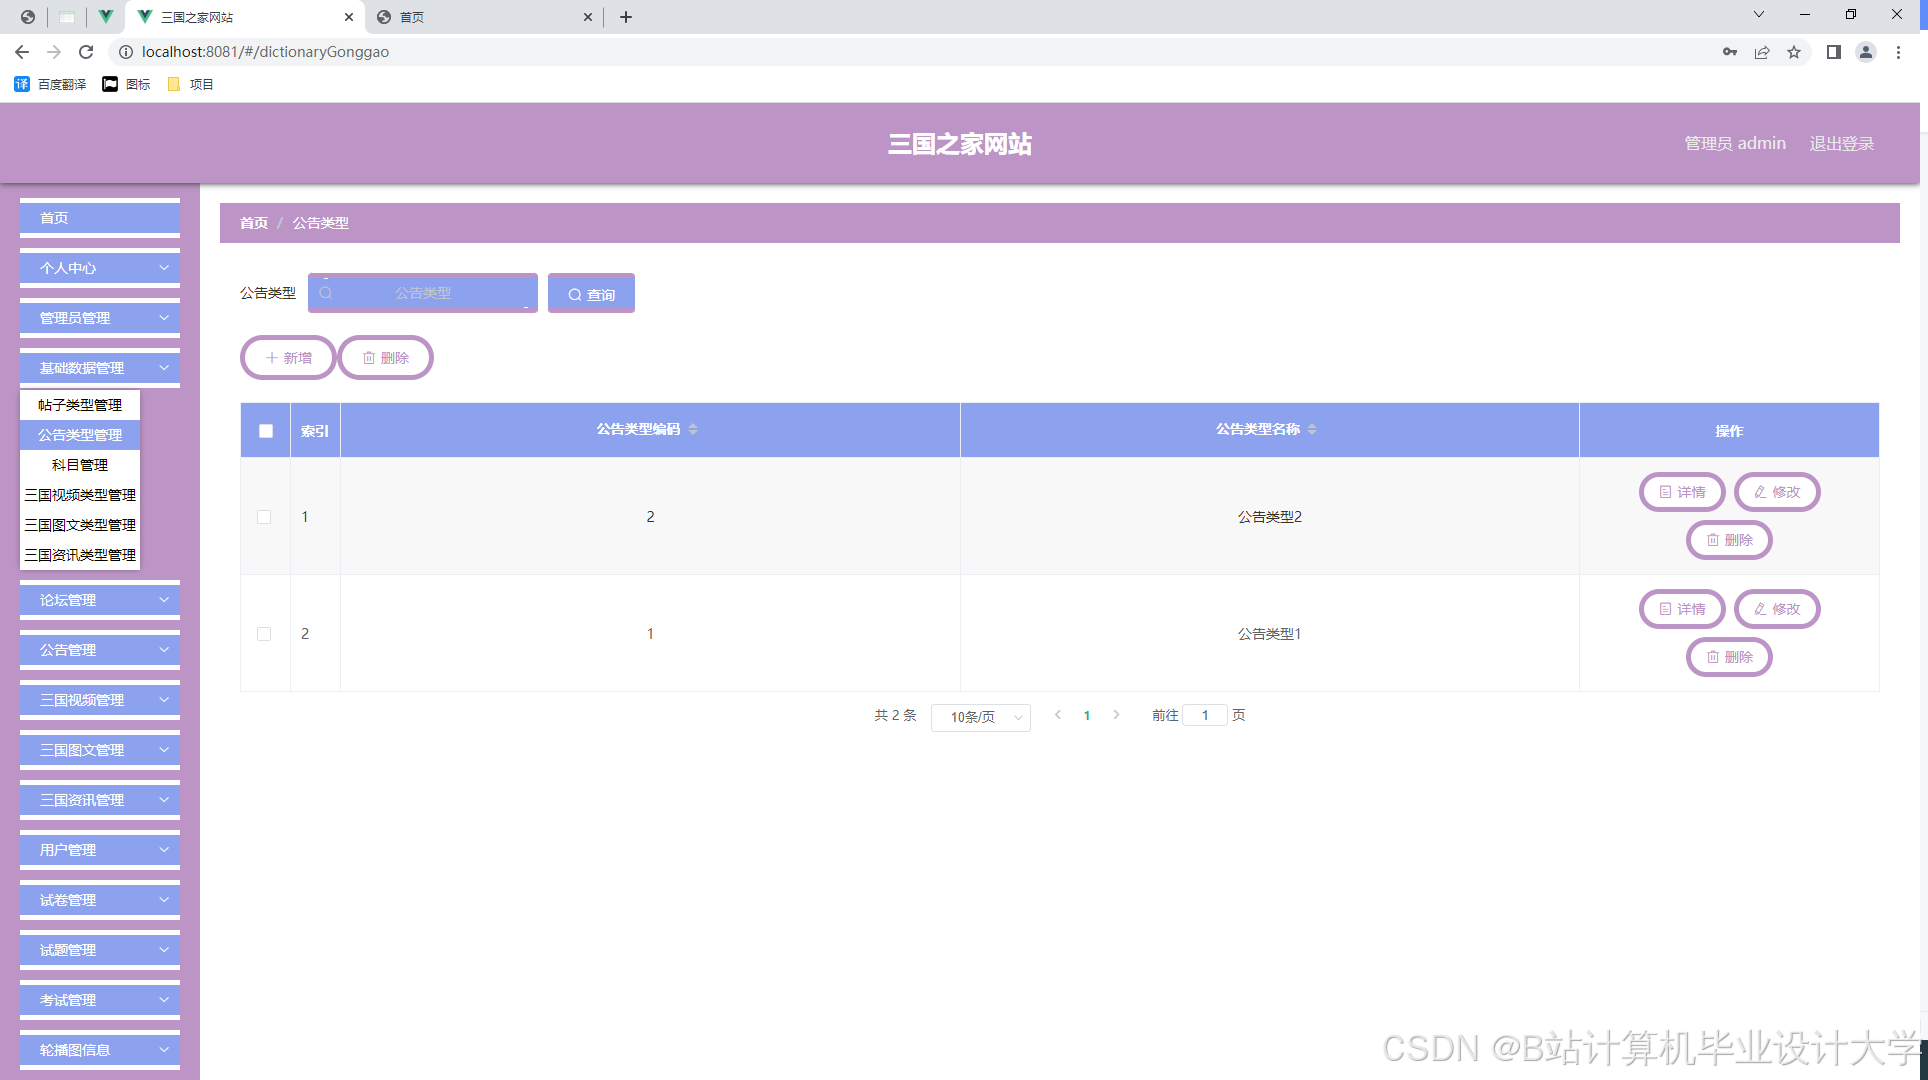Delete the 公告类型2 row via 删除
Screen dimensions: 1928x1080
[x=1729, y=540]
